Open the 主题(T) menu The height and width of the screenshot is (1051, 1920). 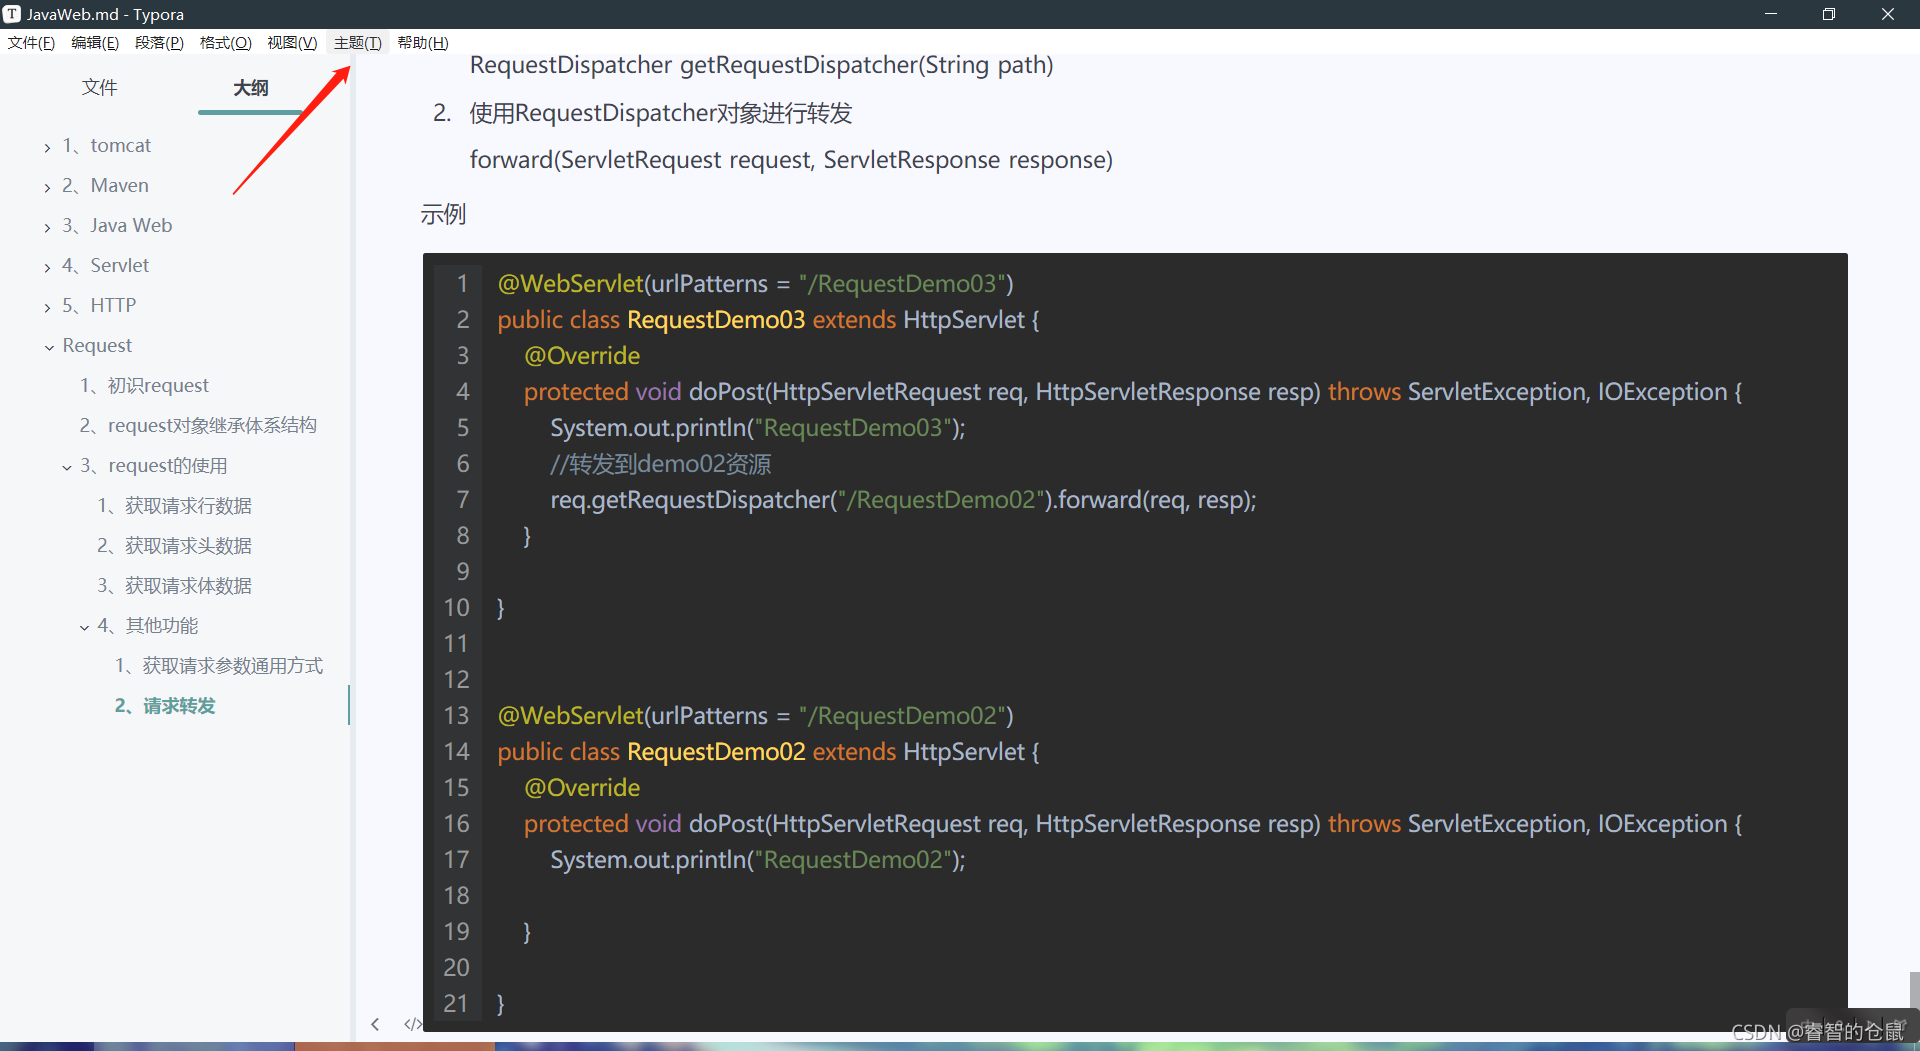coord(358,43)
